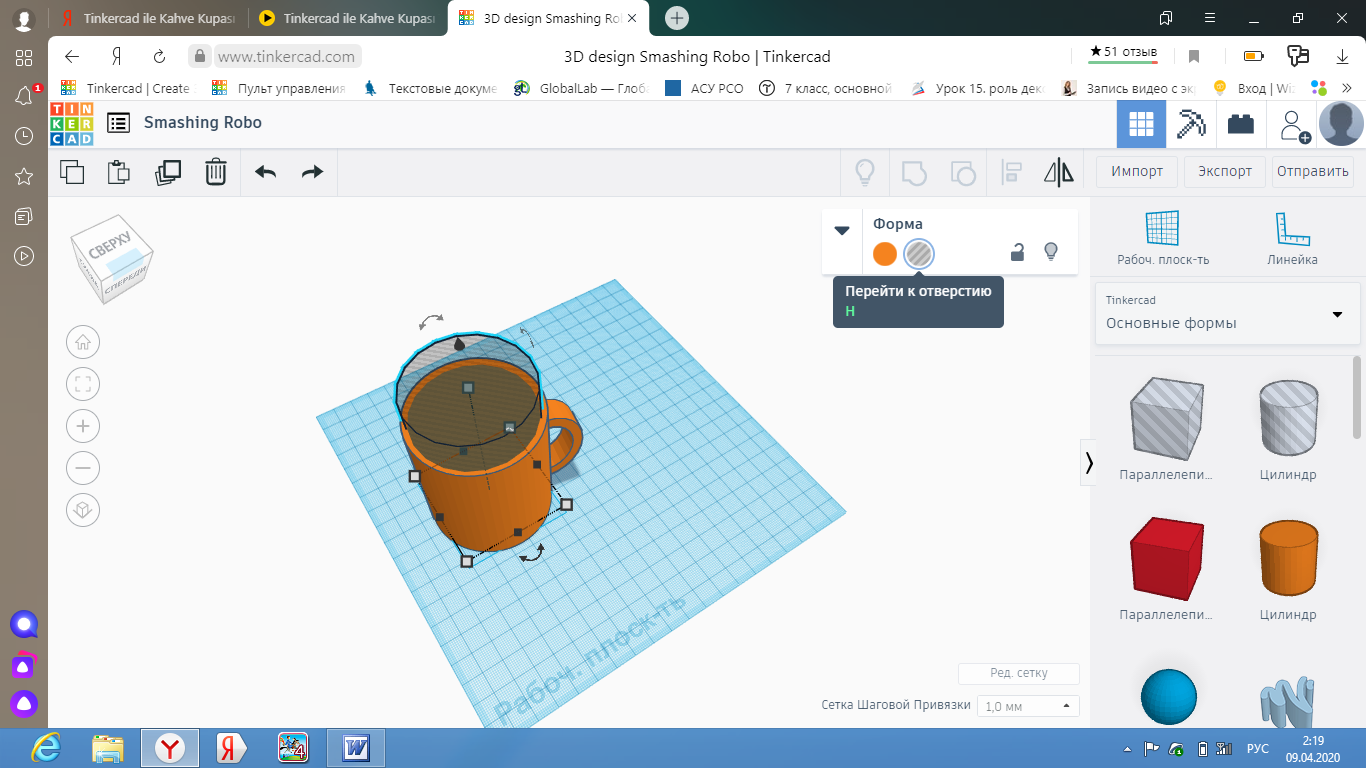This screenshot has width=1366, height=768.
Task: Expand the hidden bookmarks chevron
Action: 1346,89
